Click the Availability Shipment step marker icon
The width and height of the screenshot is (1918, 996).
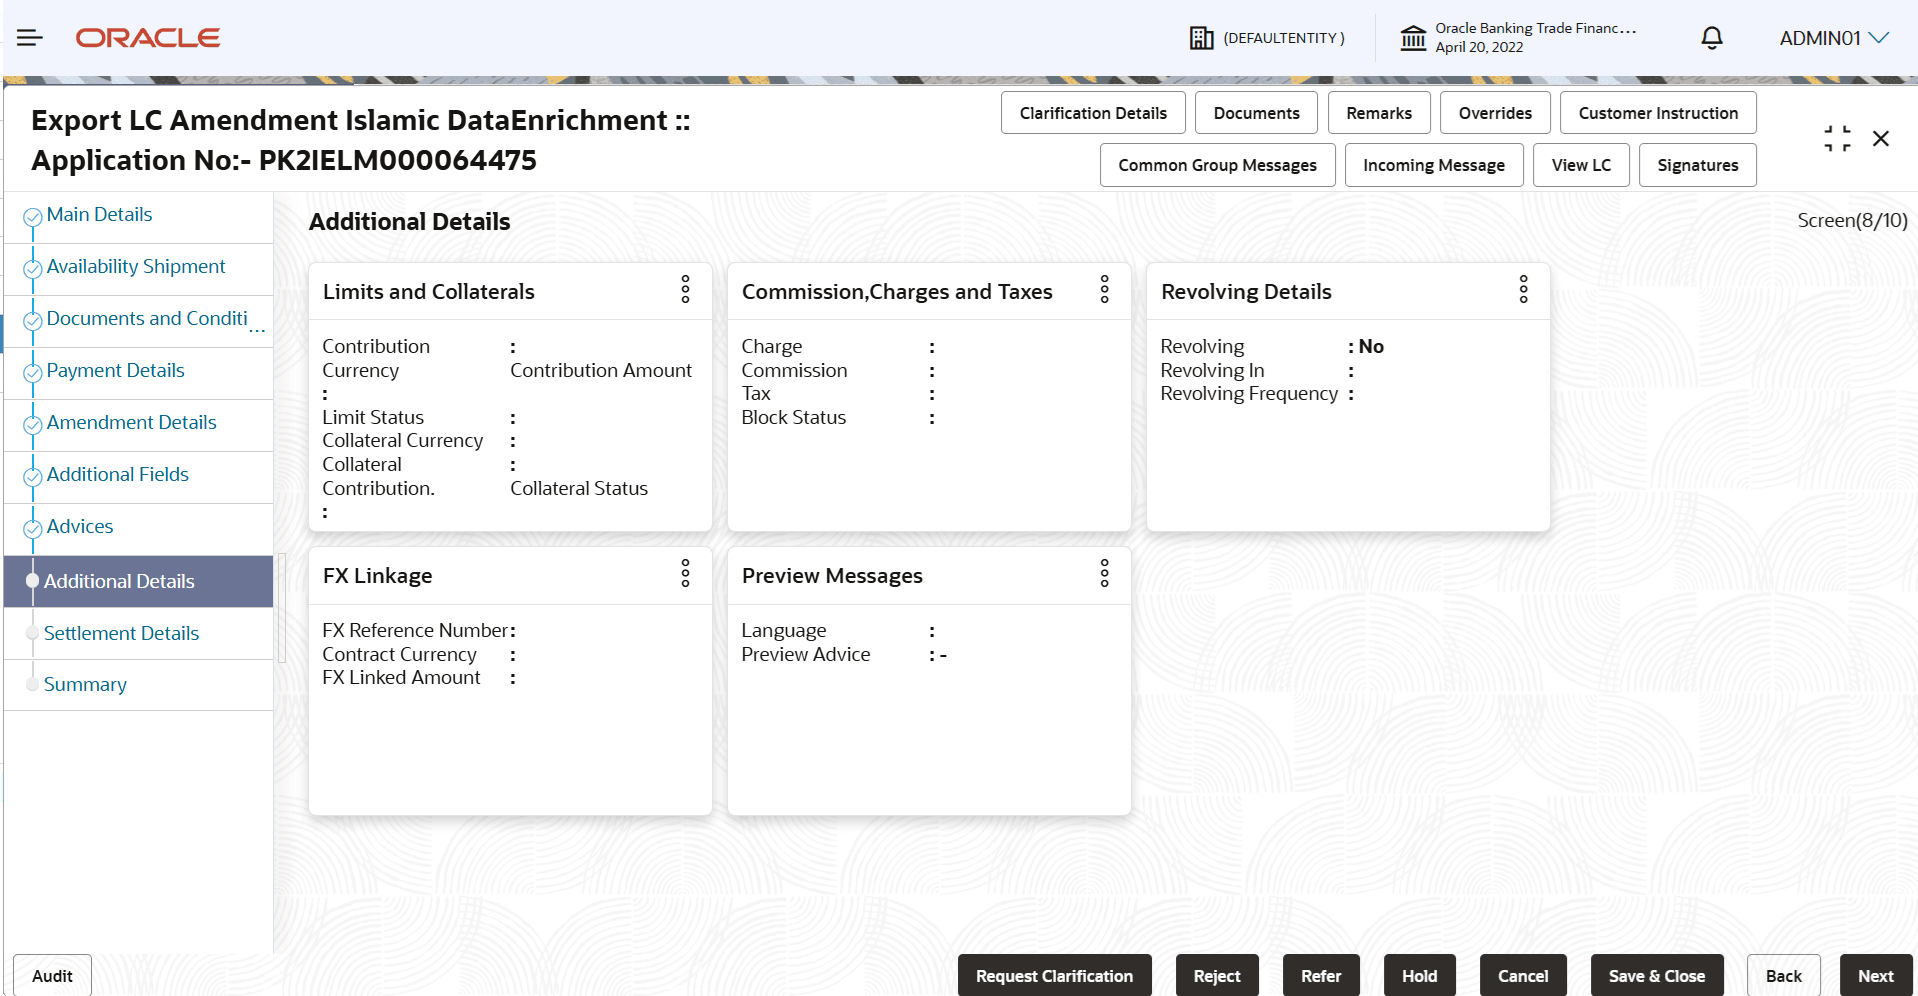tap(33, 268)
